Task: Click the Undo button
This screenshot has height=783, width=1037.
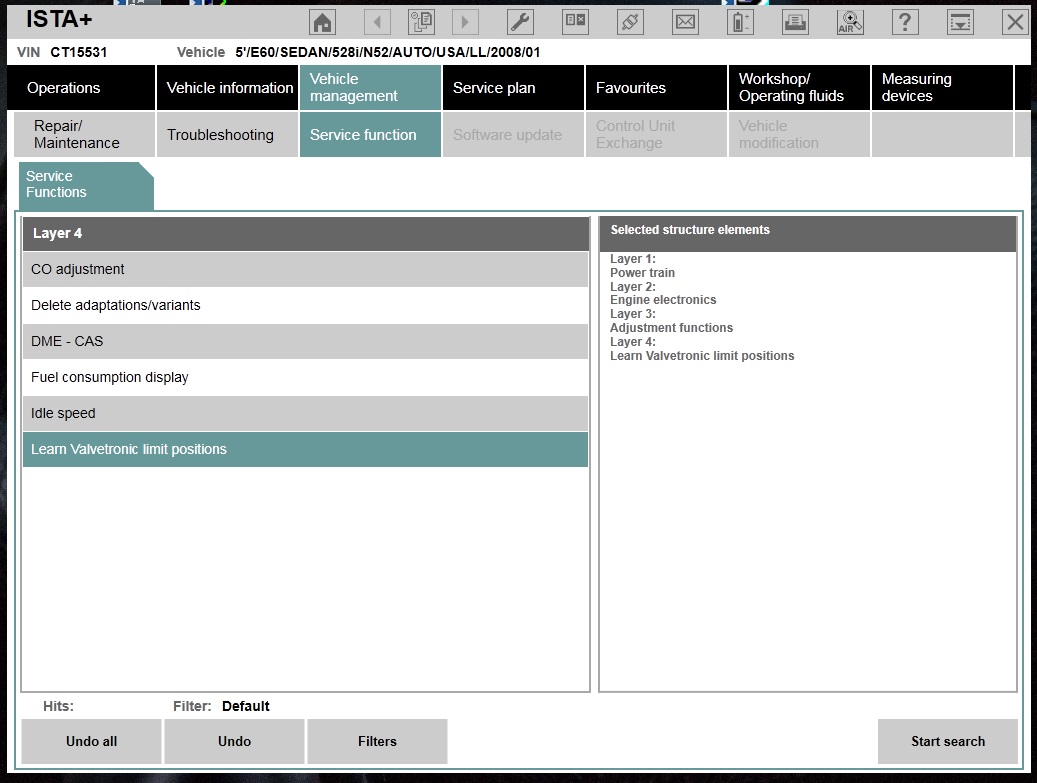Action: [x=234, y=741]
